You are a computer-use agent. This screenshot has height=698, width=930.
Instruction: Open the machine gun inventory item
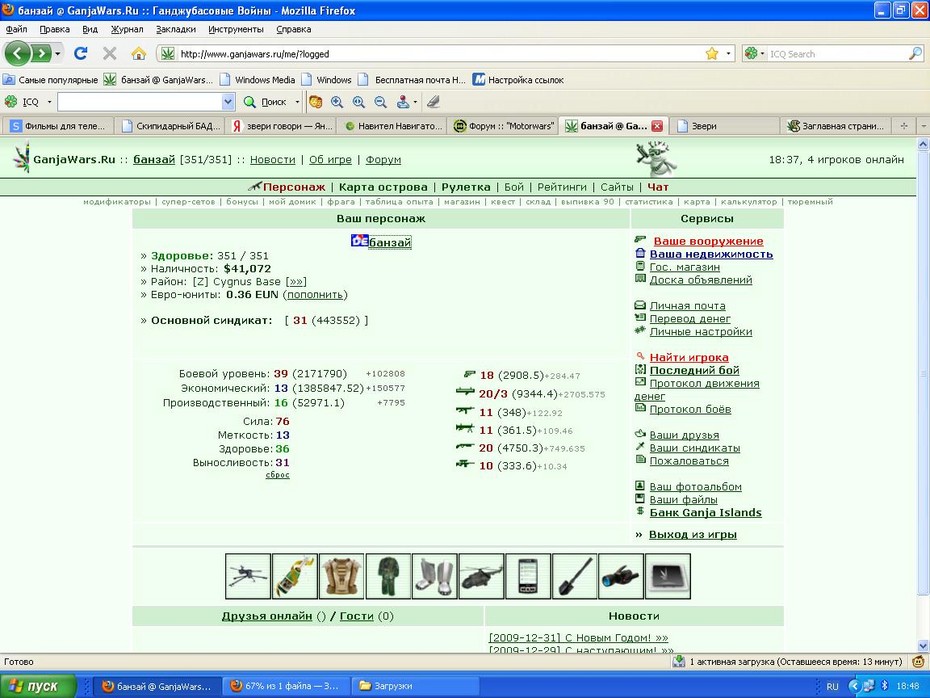(x=248, y=576)
